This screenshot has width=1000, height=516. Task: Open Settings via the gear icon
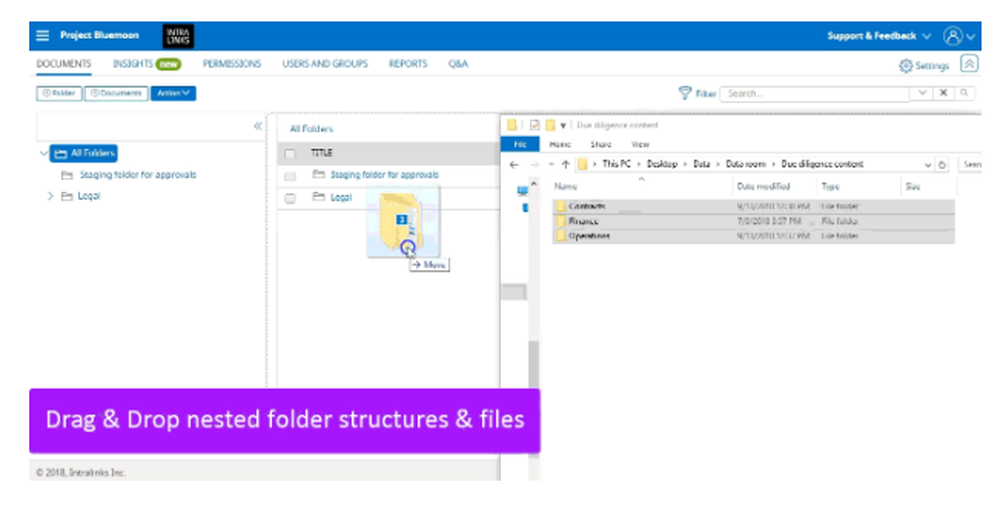[906, 66]
